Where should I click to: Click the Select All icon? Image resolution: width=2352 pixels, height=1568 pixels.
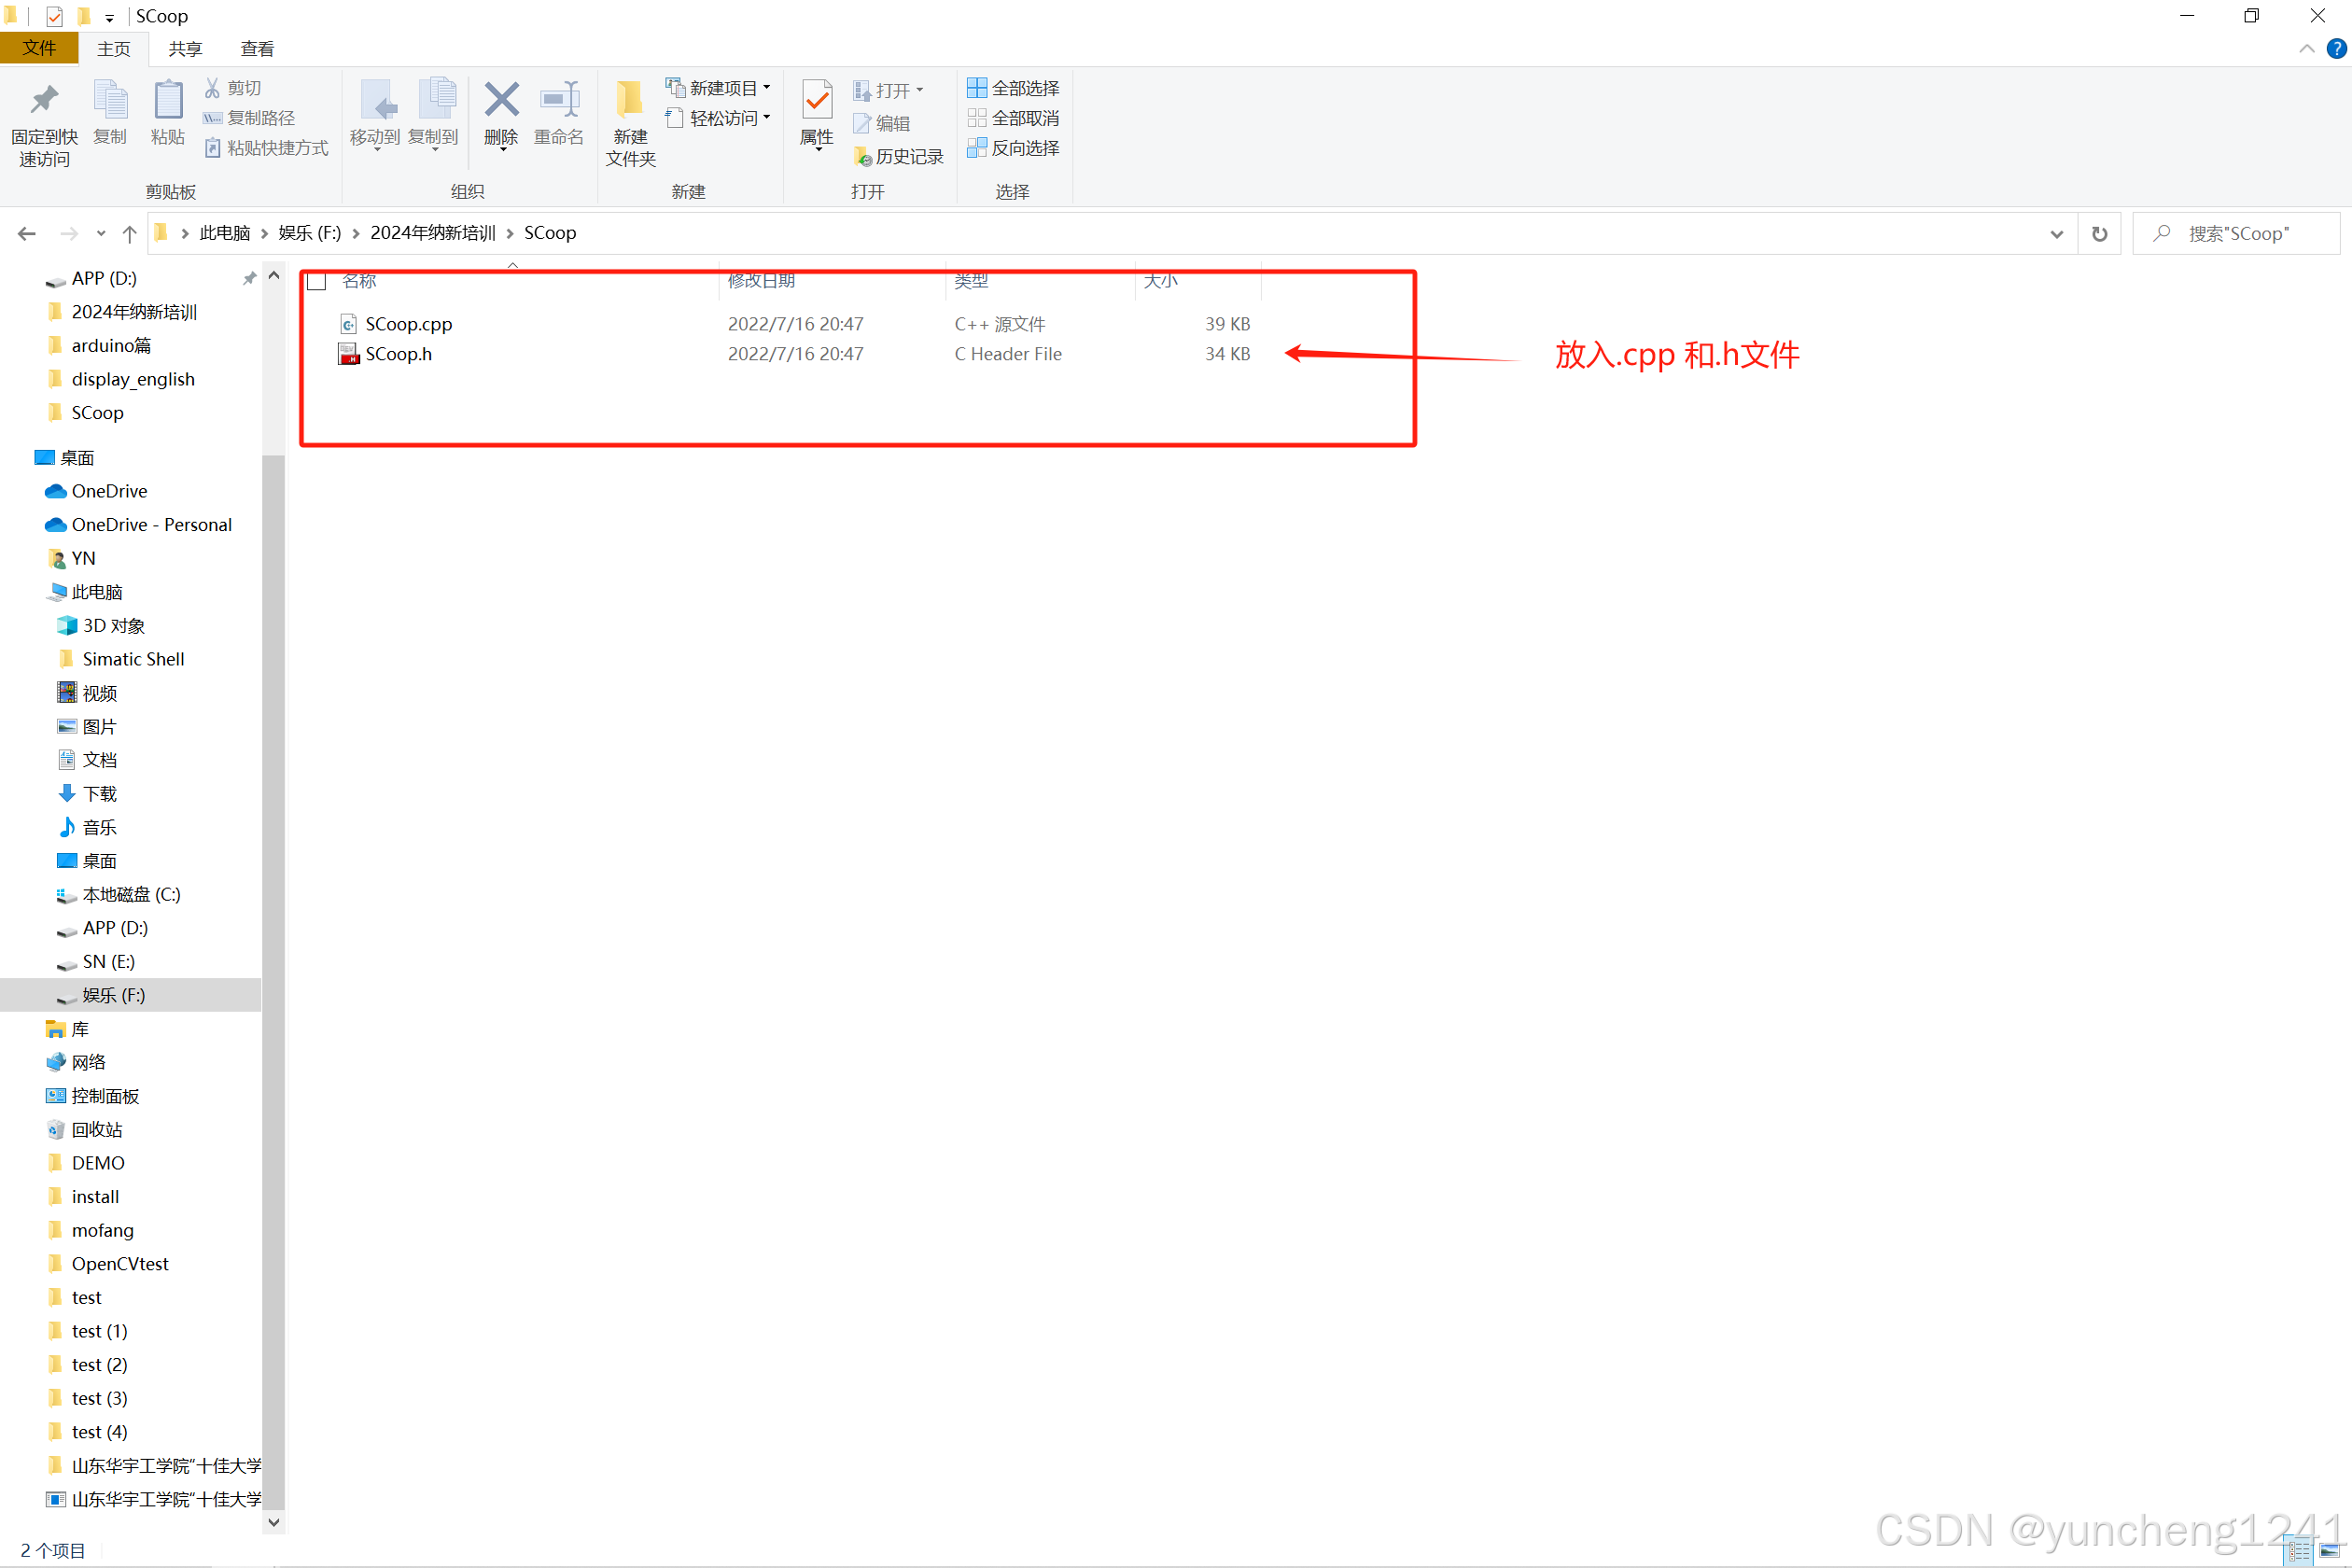point(977,88)
